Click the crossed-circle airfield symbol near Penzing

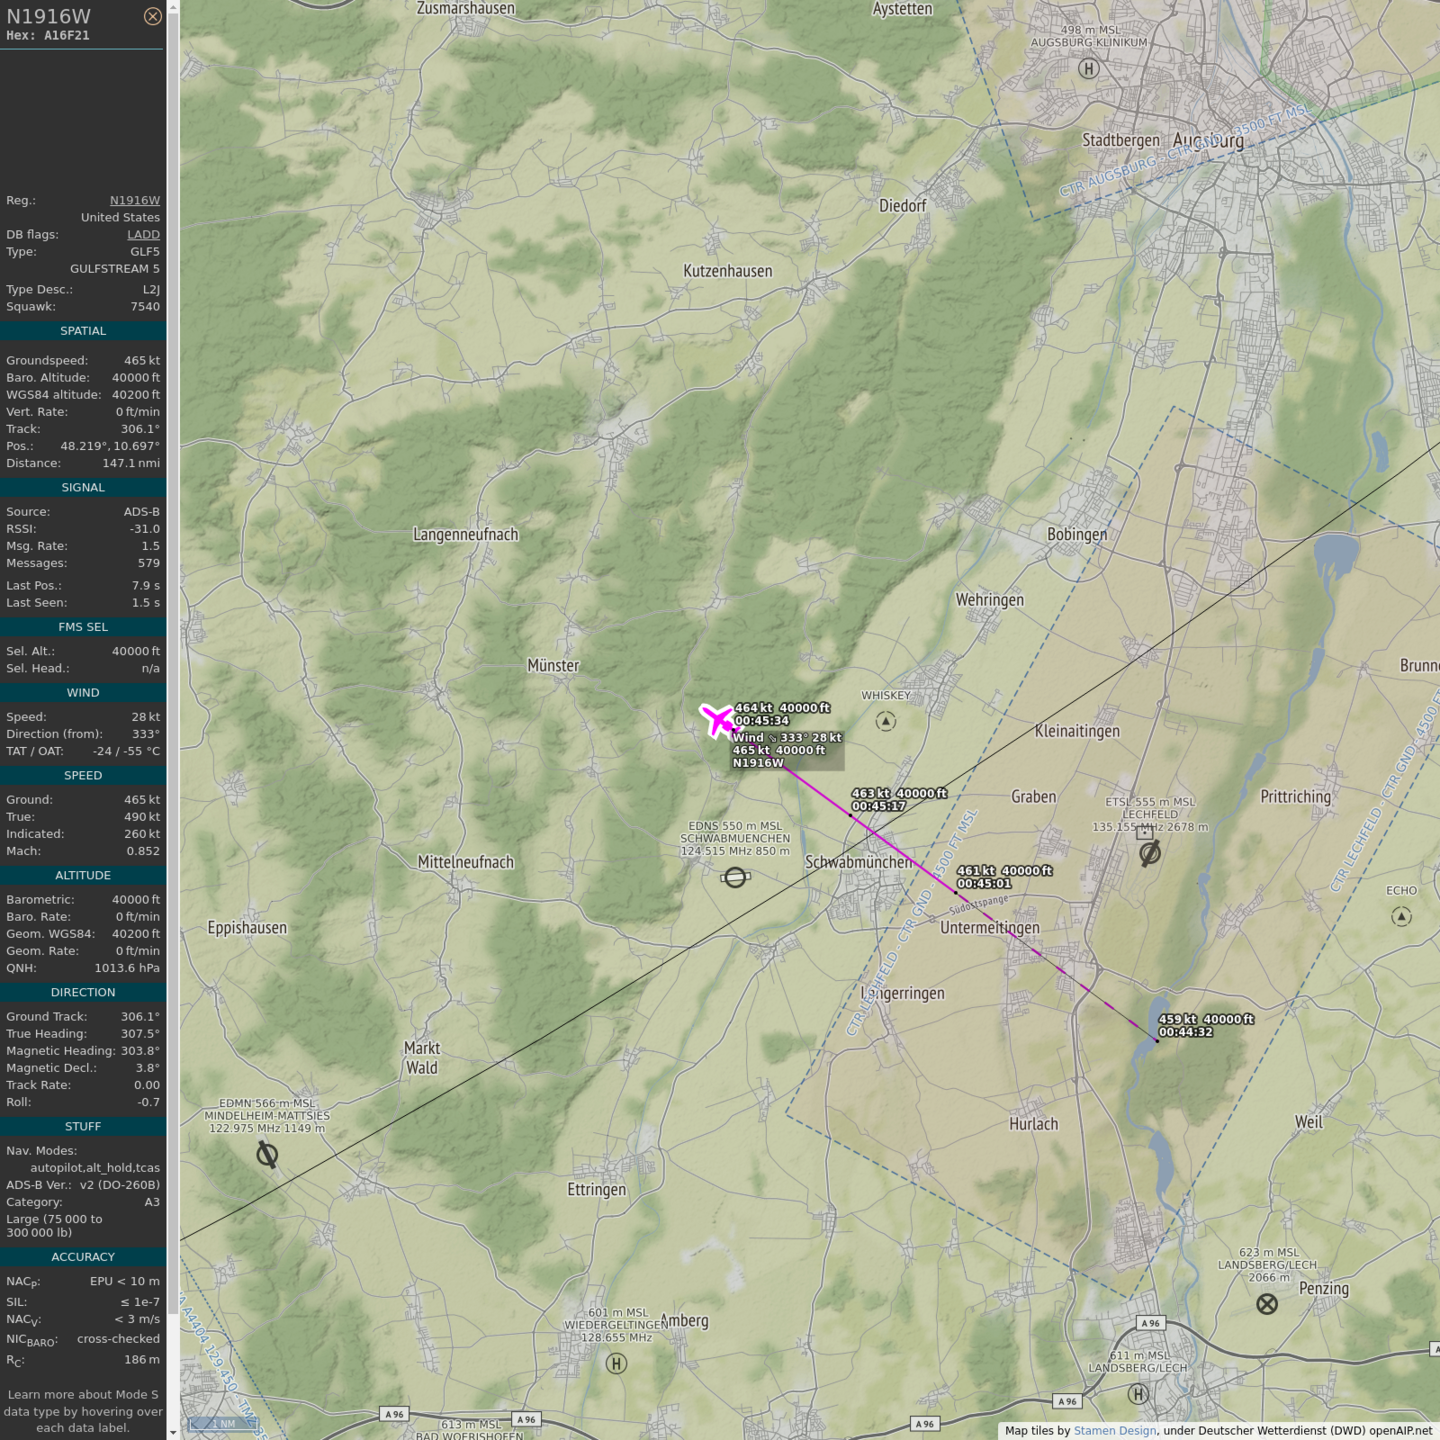pyautogui.click(x=1267, y=1304)
